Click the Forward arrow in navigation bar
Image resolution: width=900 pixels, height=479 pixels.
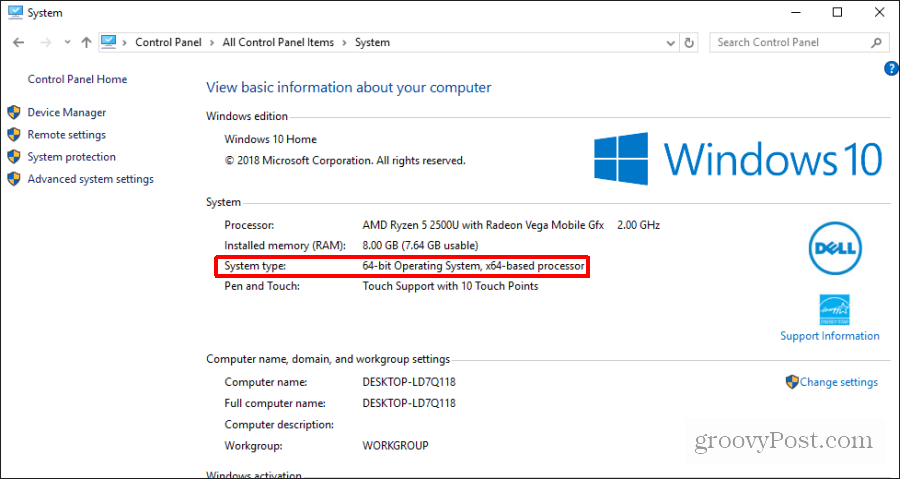click(x=46, y=42)
